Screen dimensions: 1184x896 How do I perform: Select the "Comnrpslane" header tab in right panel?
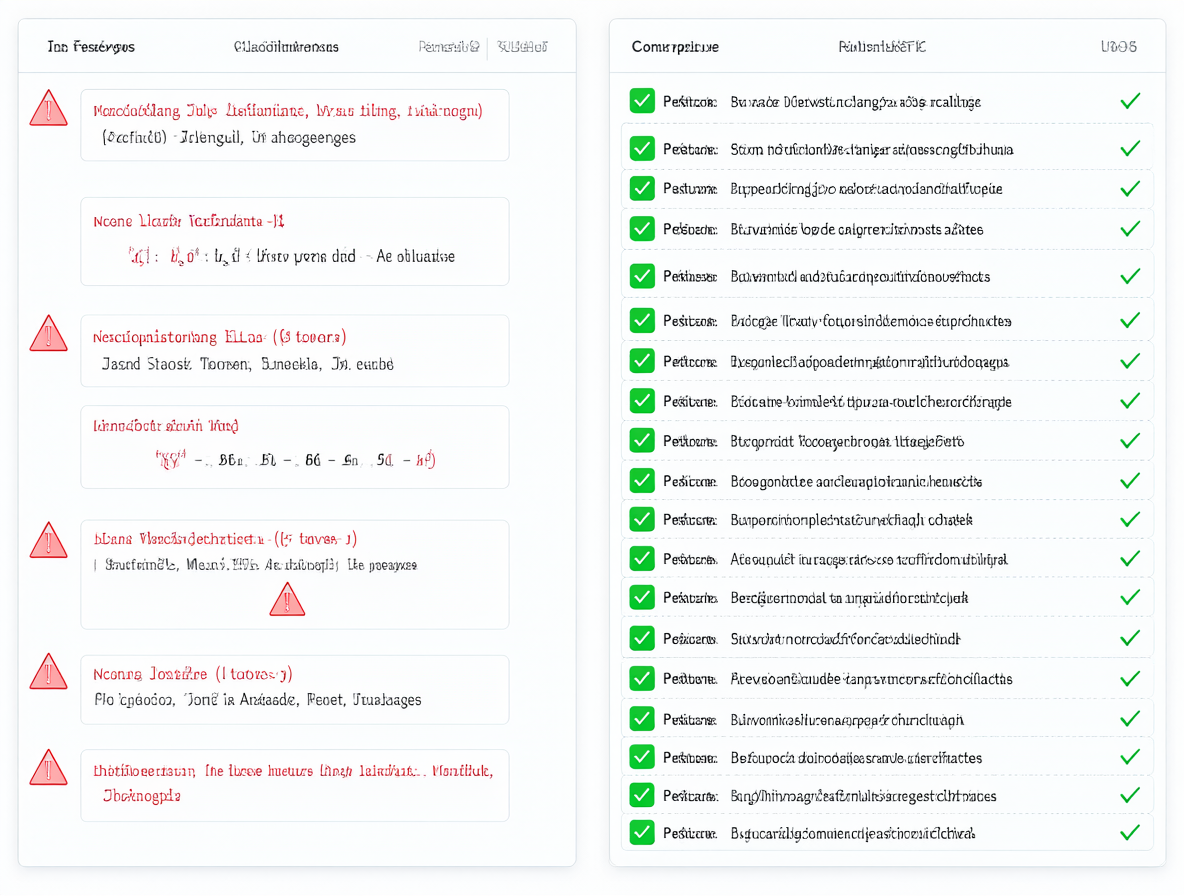(675, 47)
